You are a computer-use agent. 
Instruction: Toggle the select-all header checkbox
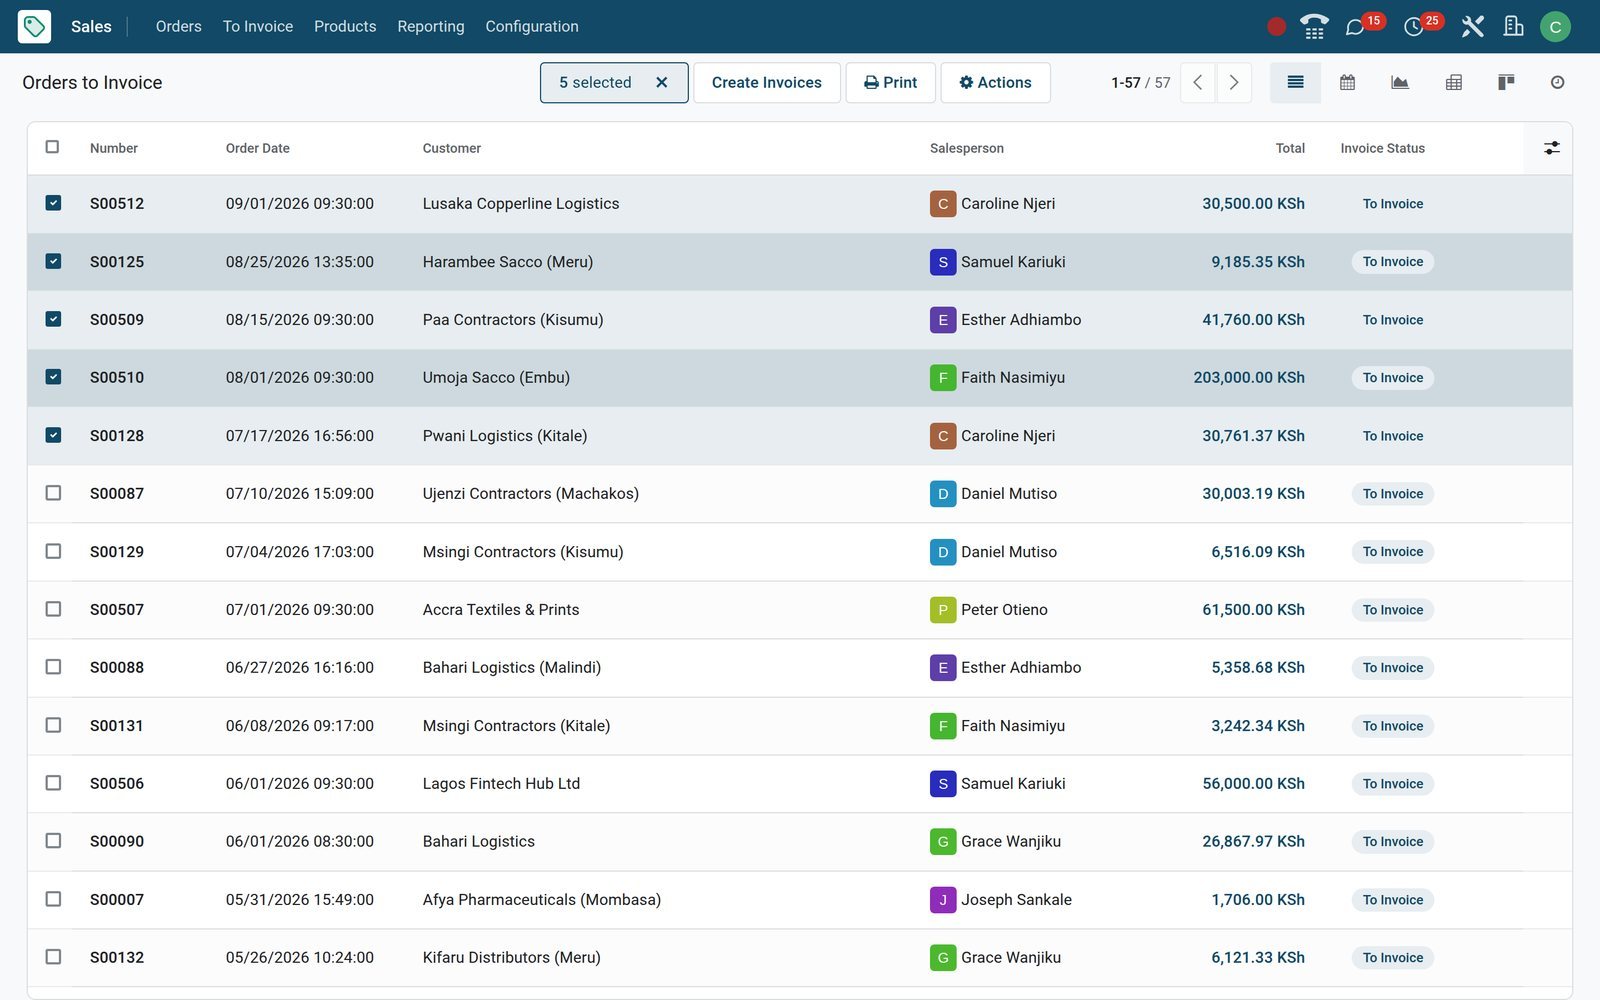tap(53, 147)
